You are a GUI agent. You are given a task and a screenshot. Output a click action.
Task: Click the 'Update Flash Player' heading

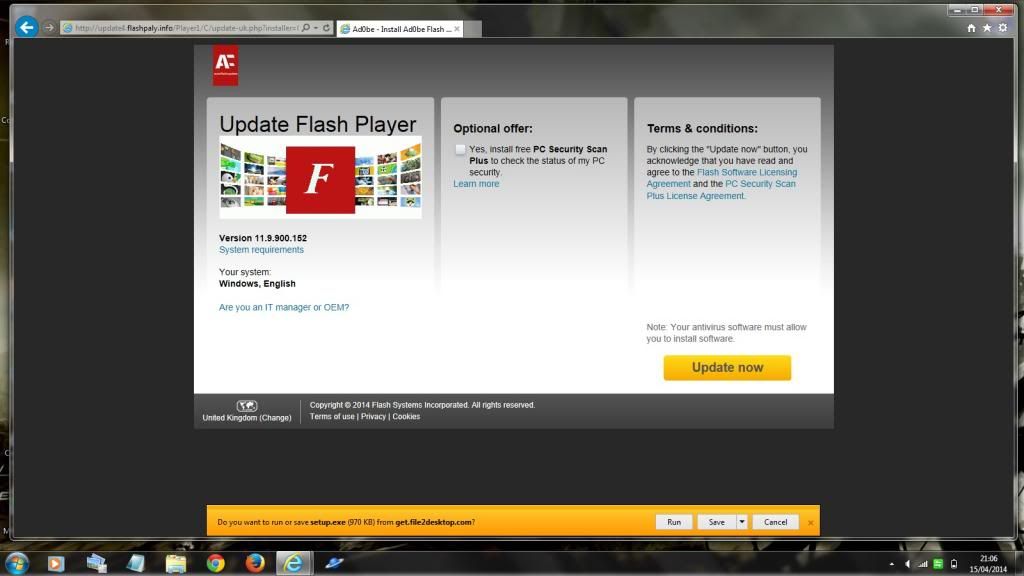click(317, 124)
